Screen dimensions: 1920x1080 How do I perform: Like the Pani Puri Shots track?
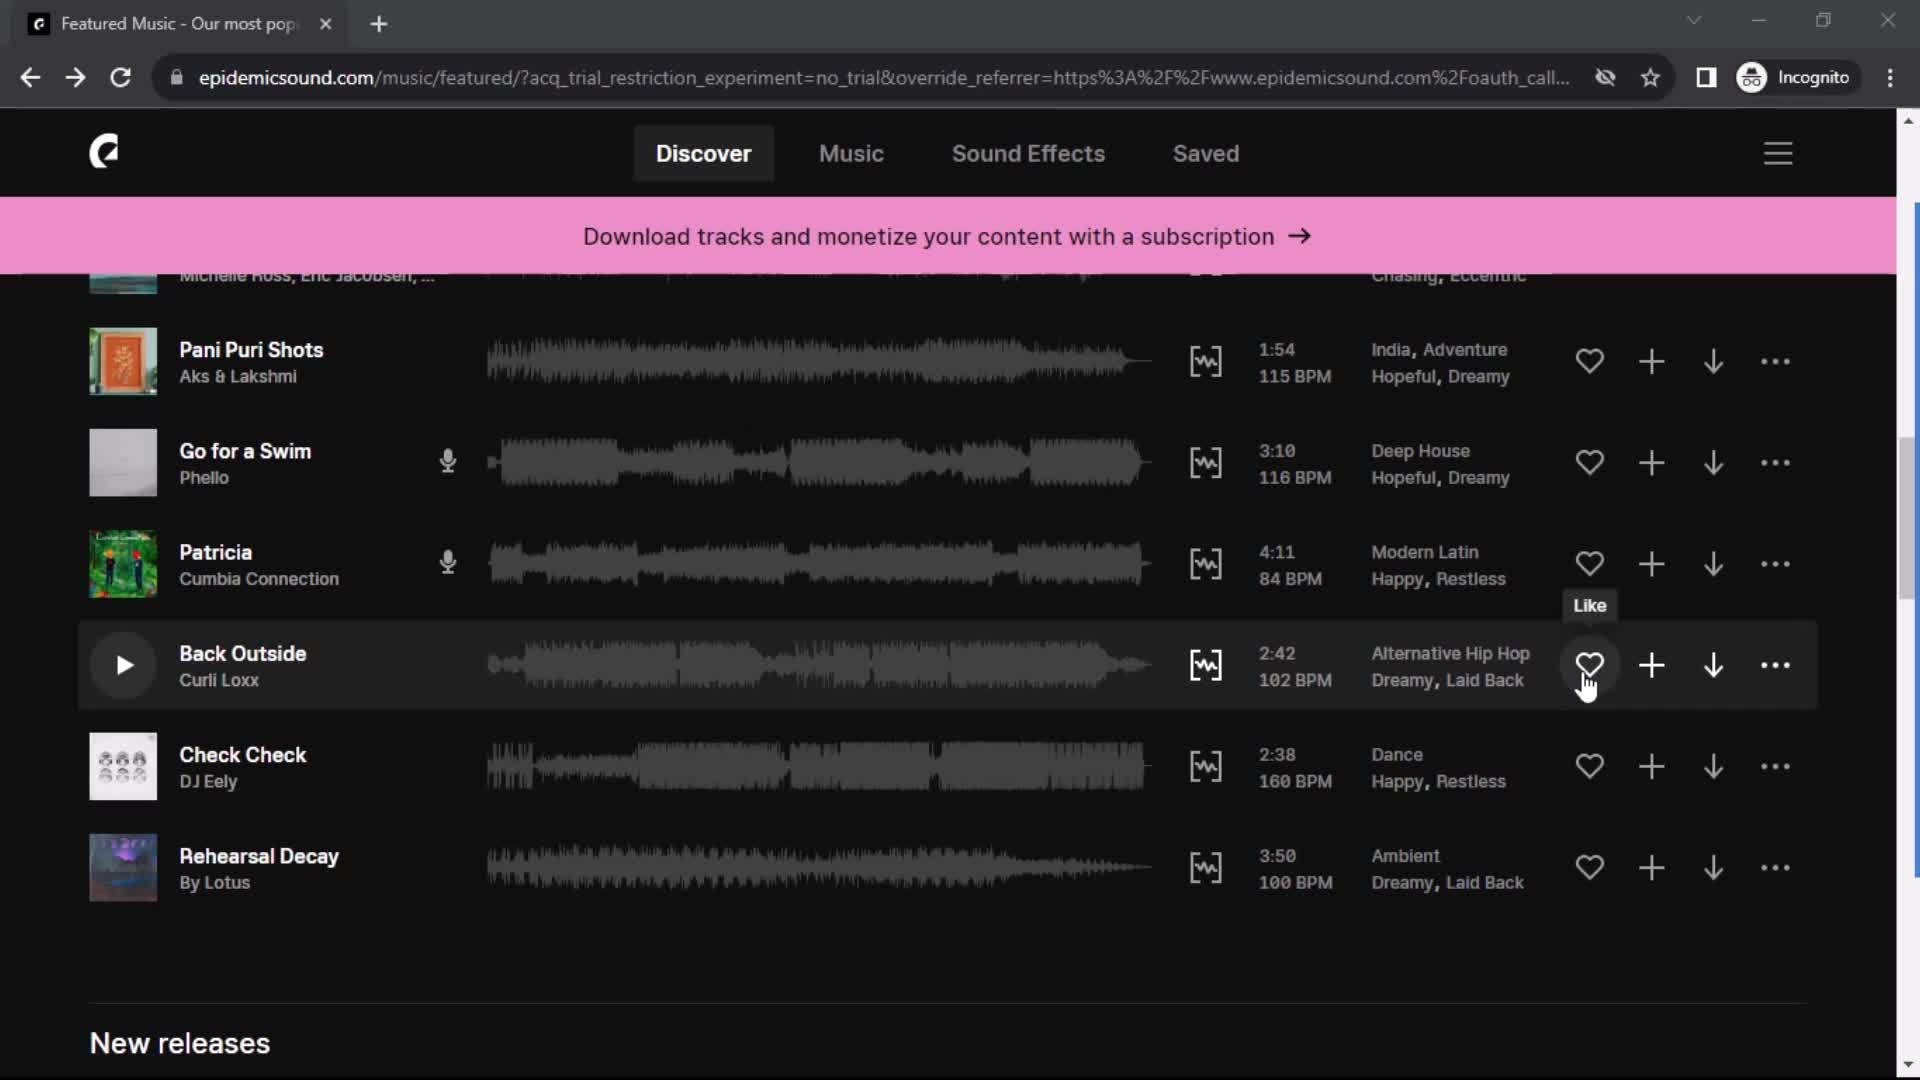pos(1589,361)
